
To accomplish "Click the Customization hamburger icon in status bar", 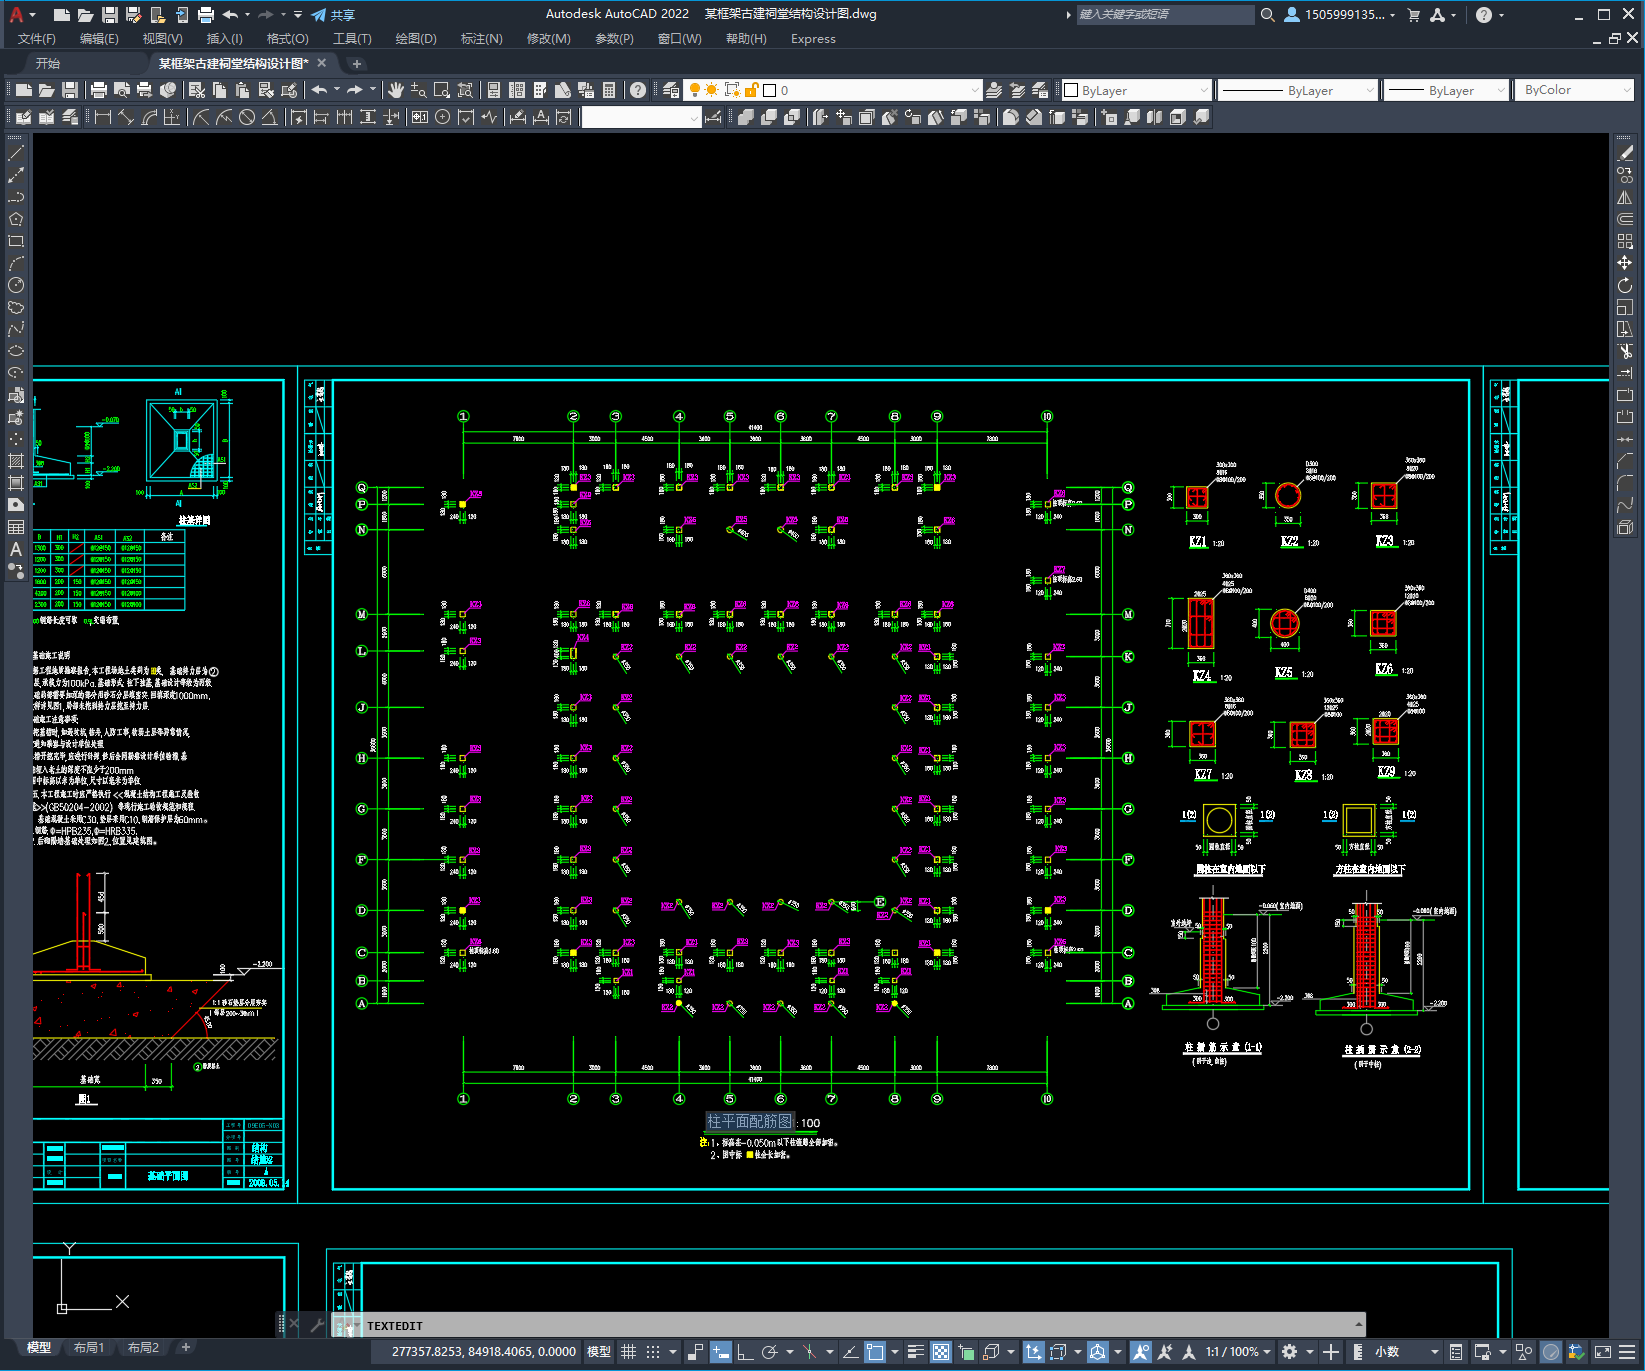I will (1627, 1352).
